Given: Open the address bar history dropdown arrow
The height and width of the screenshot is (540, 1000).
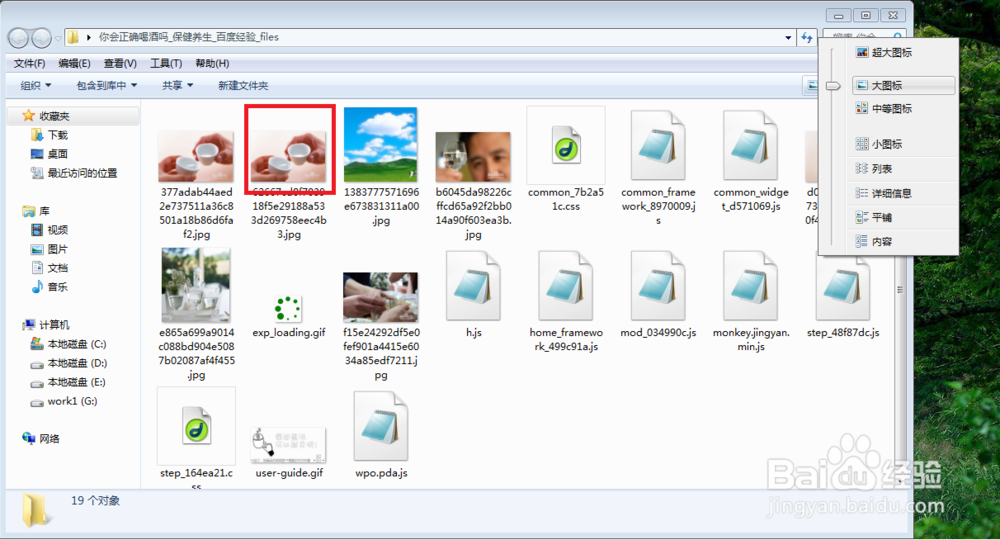Looking at the screenshot, I should (788, 38).
